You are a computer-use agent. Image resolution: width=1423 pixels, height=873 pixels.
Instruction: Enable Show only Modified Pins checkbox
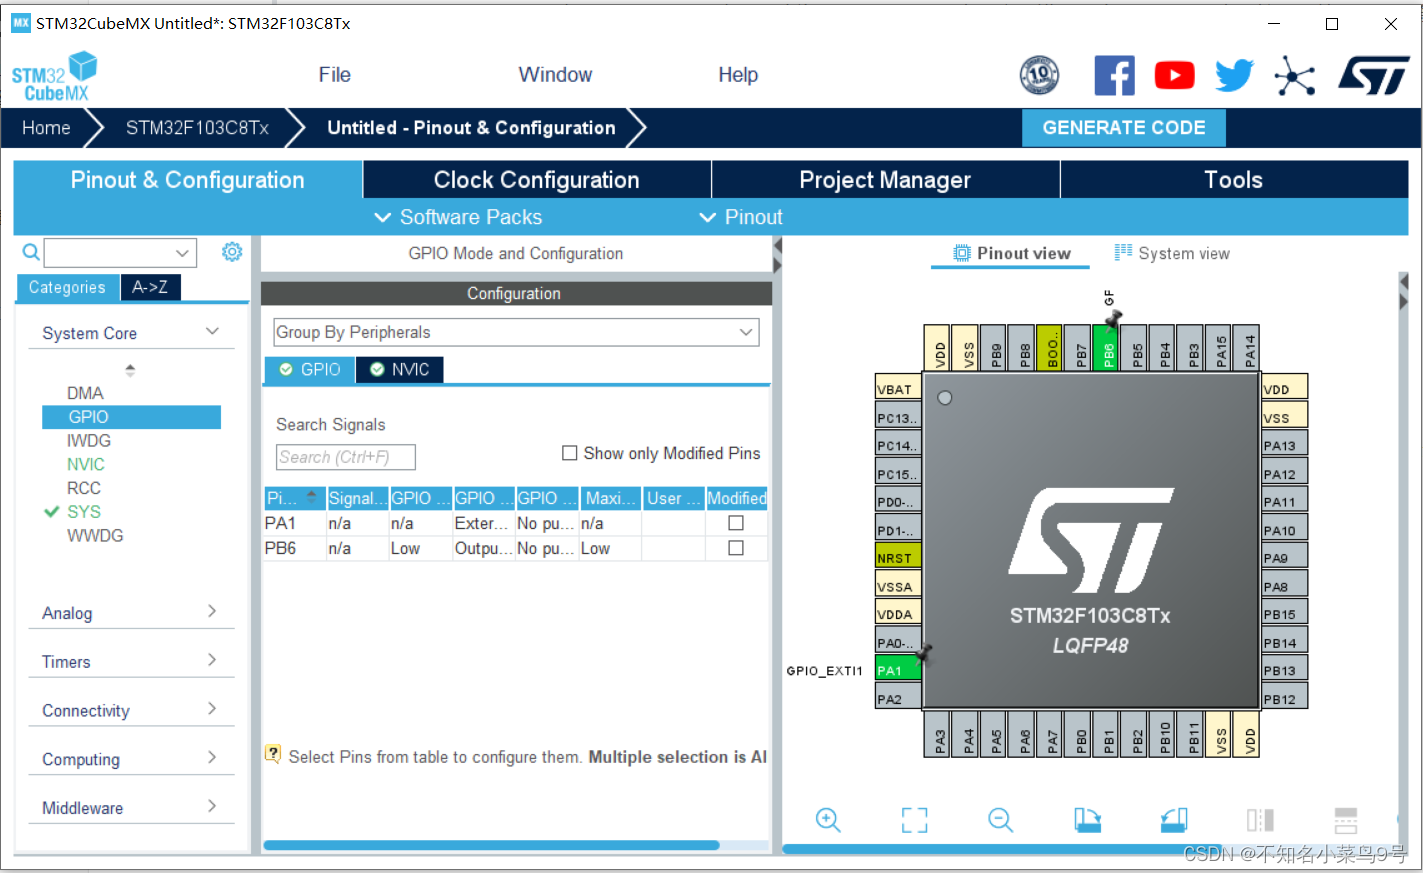click(x=570, y=453)
